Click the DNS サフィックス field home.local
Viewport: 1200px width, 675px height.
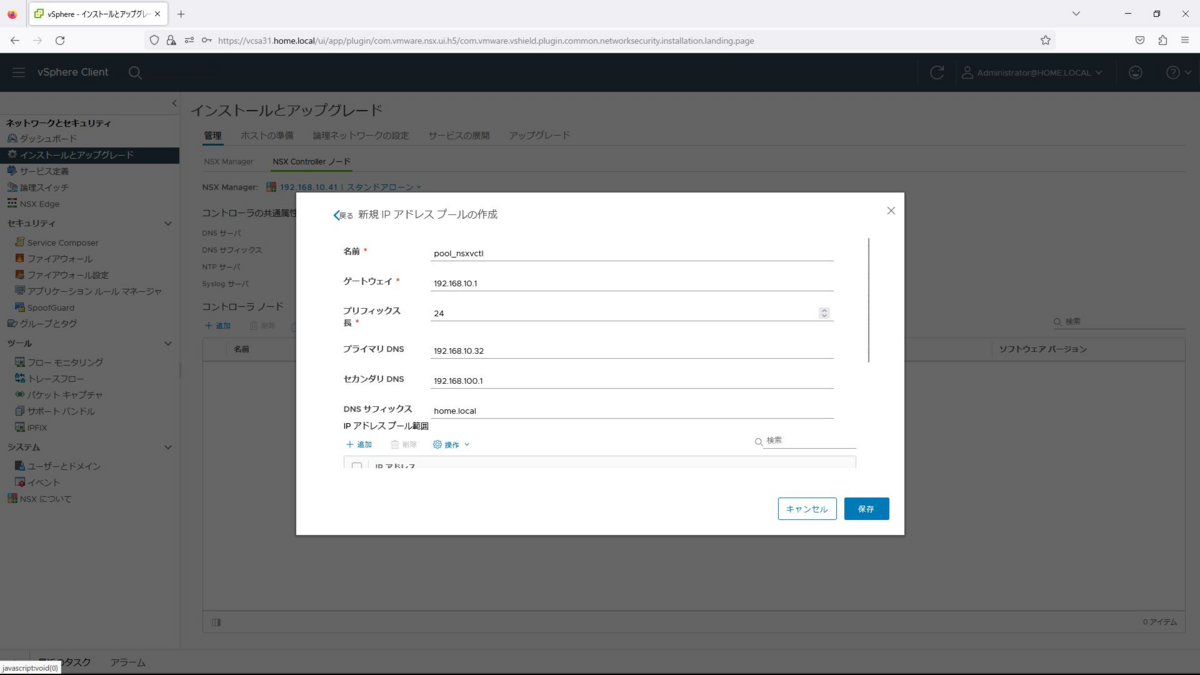click(x=632, y=410)
